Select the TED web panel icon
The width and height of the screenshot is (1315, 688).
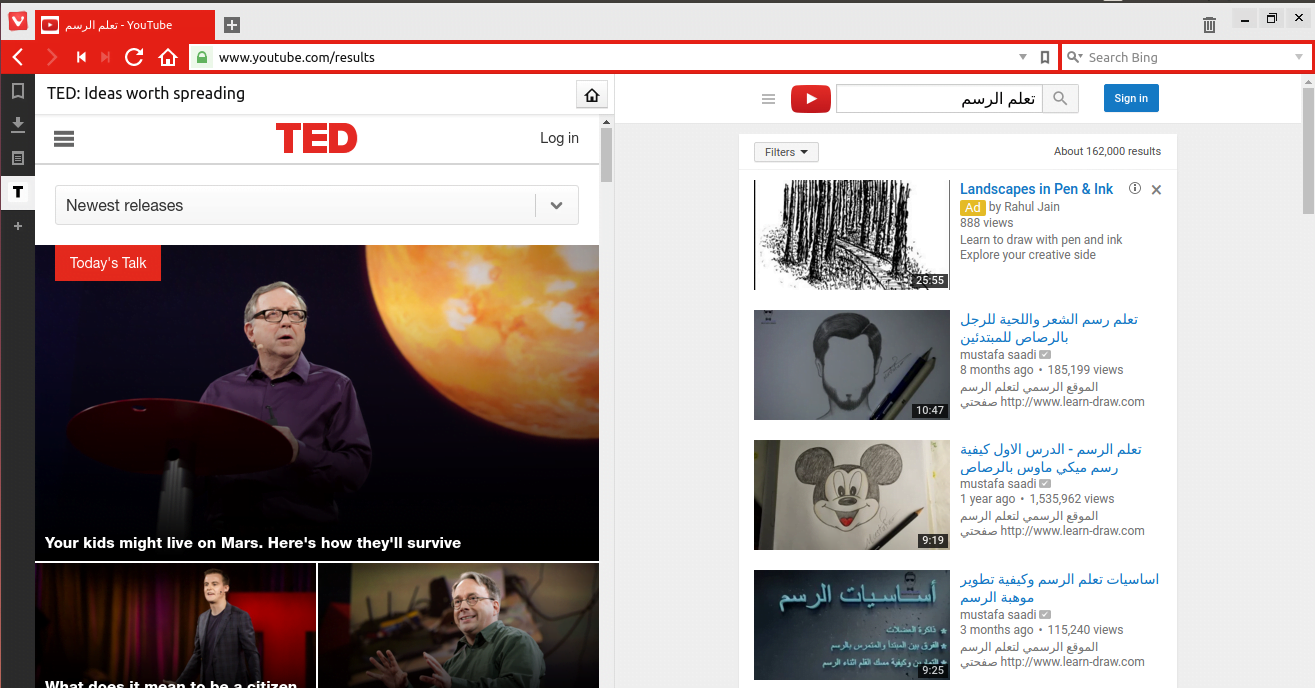pos(17,191)
